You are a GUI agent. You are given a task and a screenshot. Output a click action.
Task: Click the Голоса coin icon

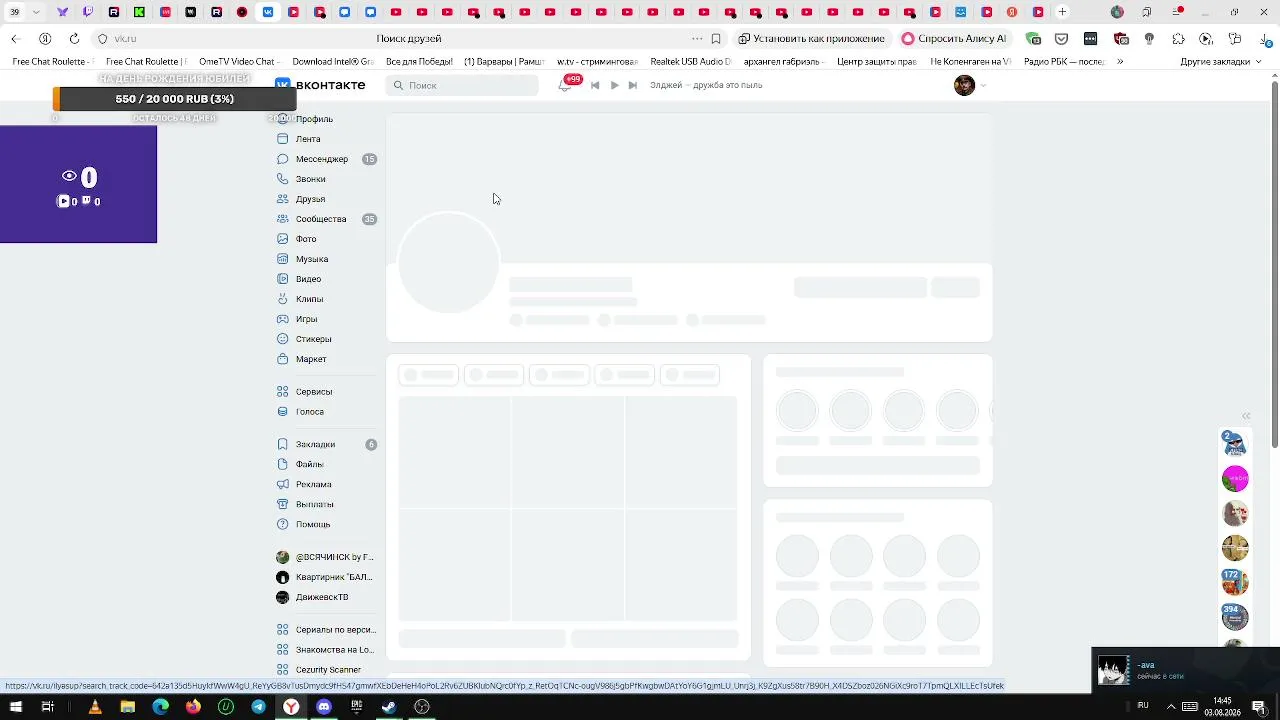(283, 412)
